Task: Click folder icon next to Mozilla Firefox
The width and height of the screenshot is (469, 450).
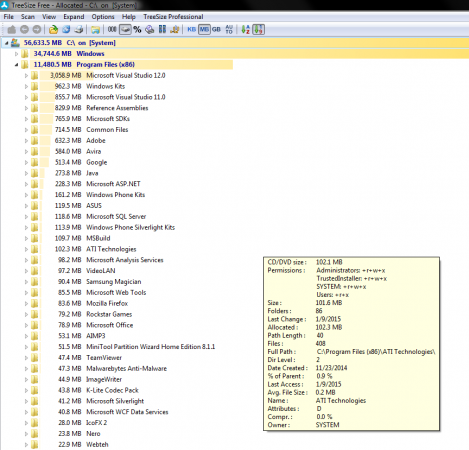Action: point(35,303)
